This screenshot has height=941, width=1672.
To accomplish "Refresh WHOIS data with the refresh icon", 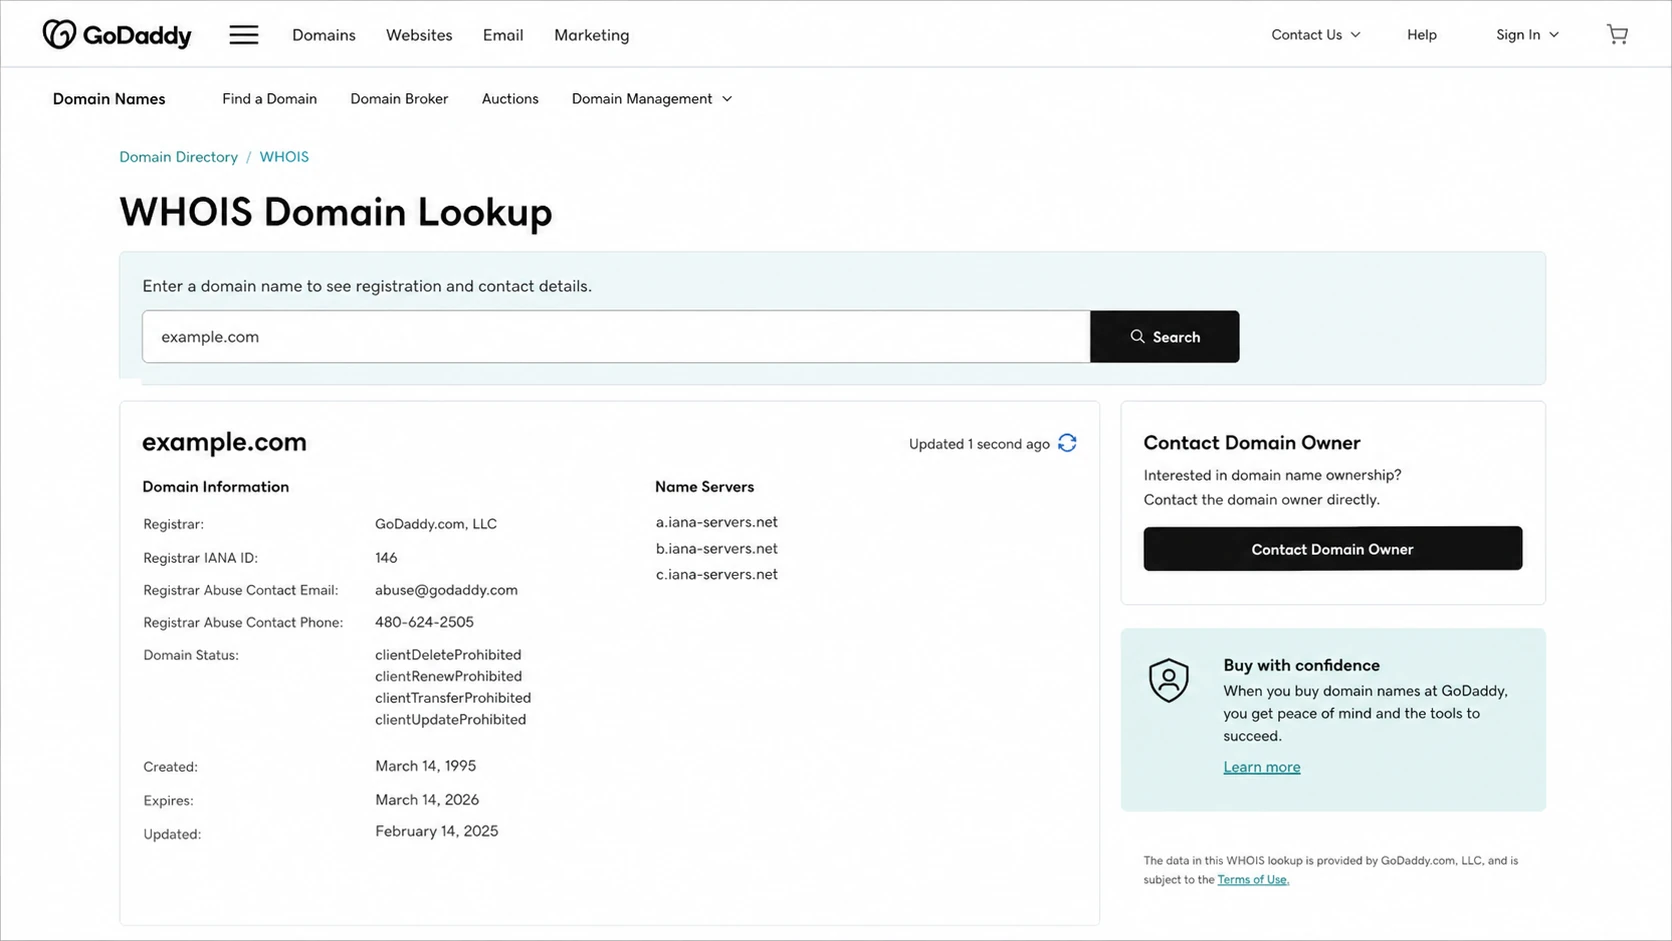I will [x=1067, y=443].
